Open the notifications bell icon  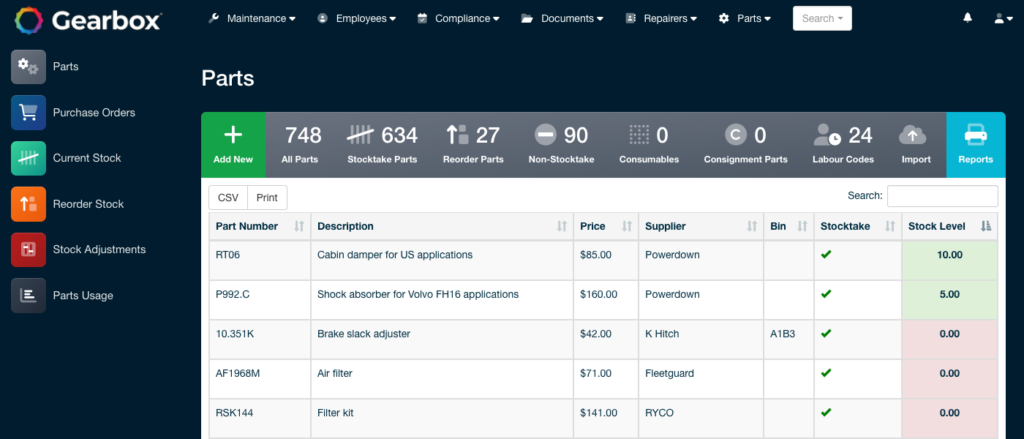[967, 18]
